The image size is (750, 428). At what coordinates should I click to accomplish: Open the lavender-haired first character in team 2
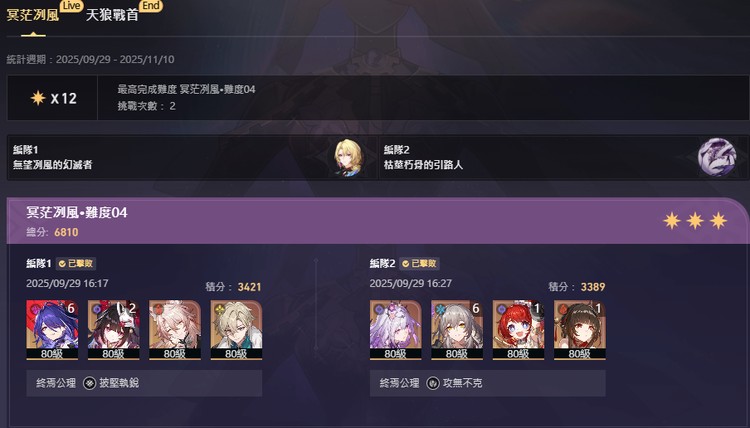coord(396,330)
